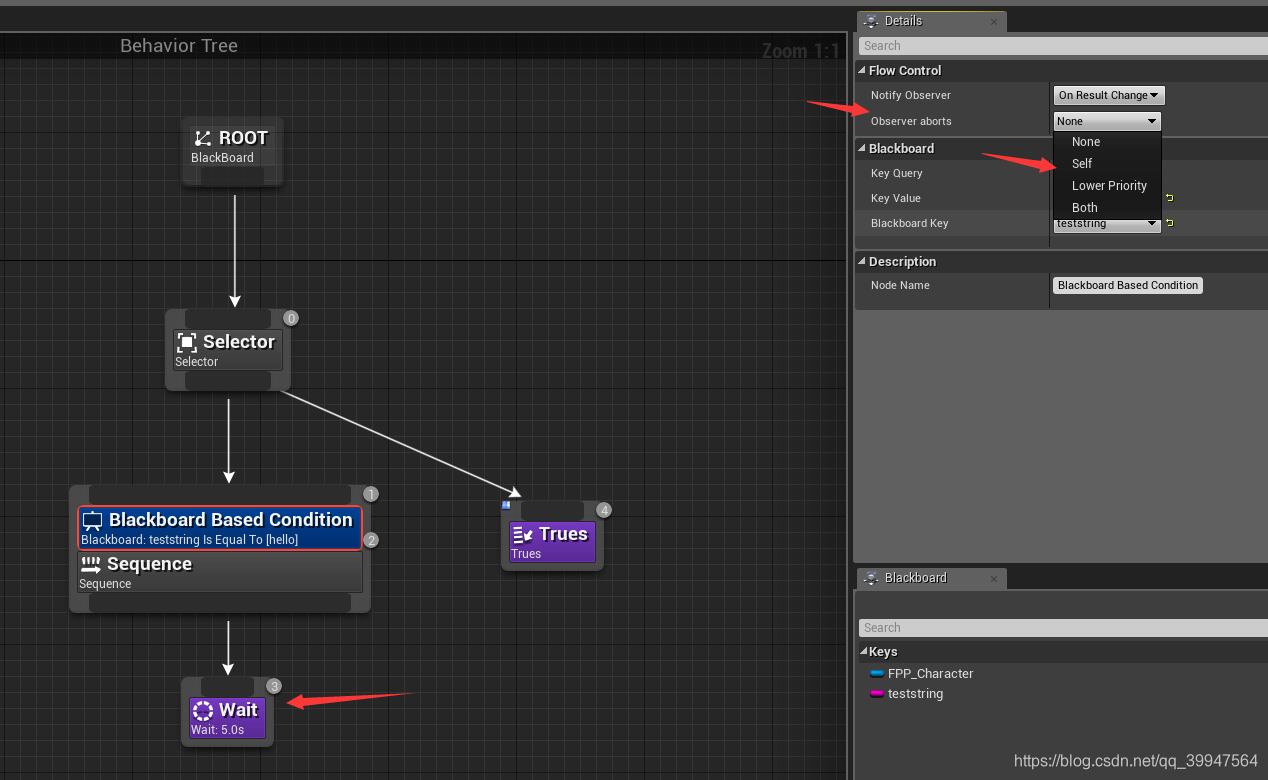Click the small blueprint icon above Trues node
Image resolution: width=1268 pixels, height=780 pixels.
point(506,505)
